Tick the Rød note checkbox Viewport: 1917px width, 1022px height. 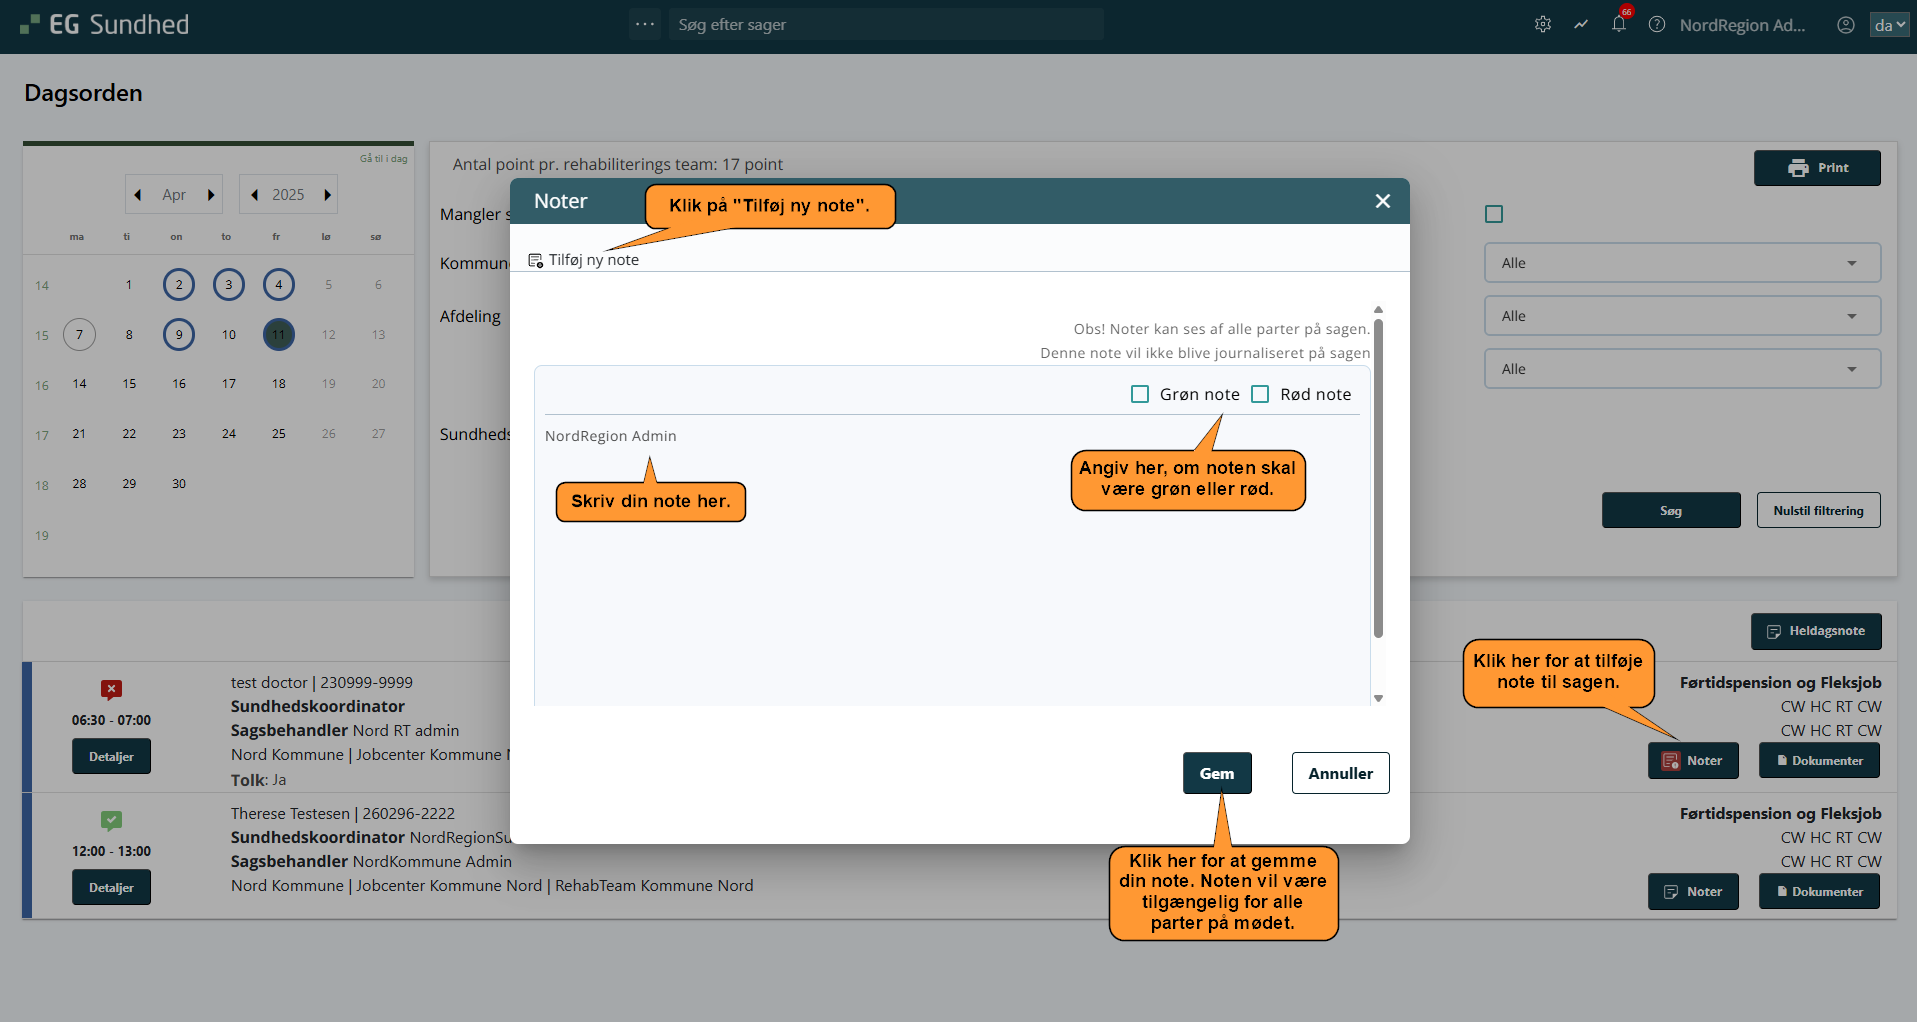pos(1260,394)
